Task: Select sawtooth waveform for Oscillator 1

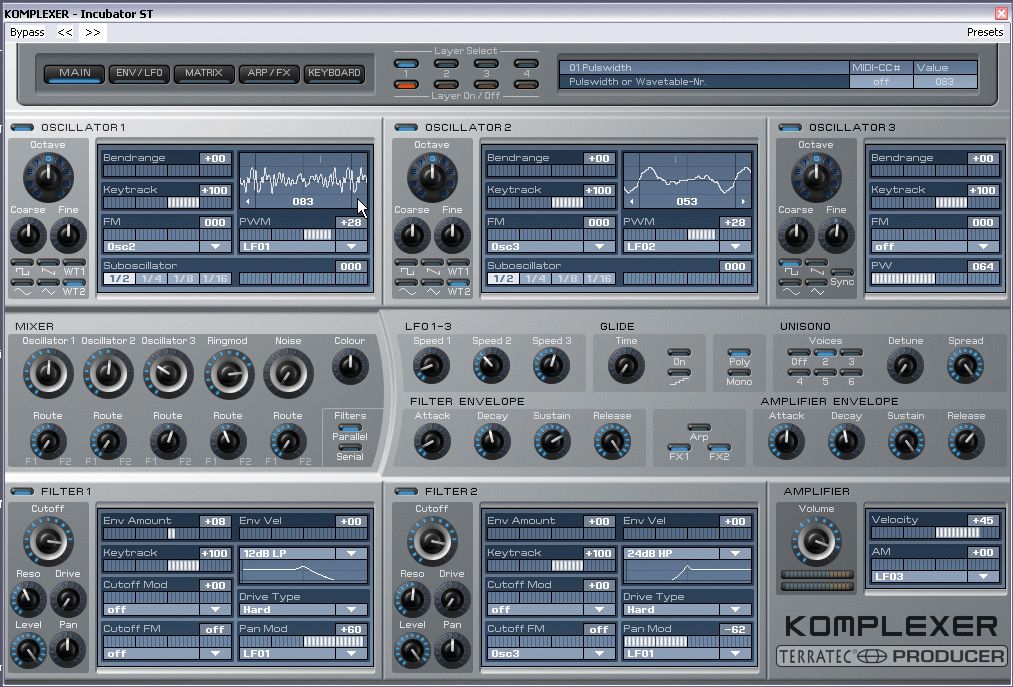Action: tap(48, 263)
